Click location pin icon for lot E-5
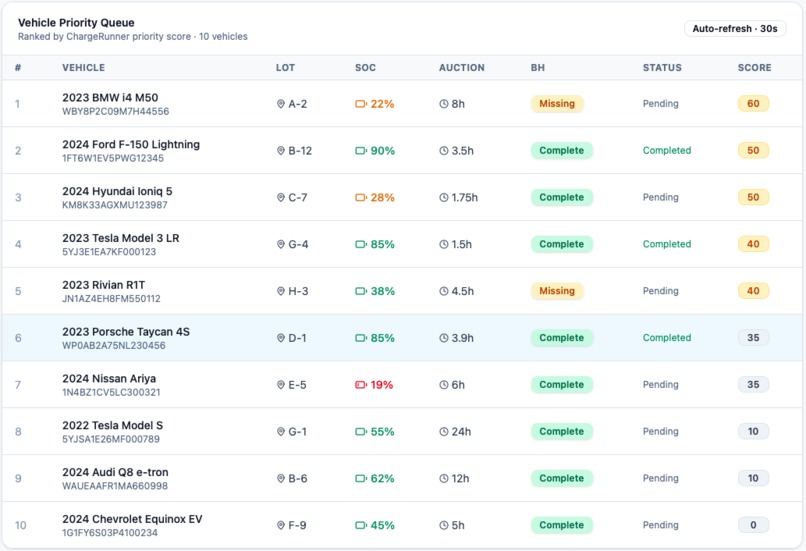The height and width of the screenshot is (551, 806). pos(281,384)
